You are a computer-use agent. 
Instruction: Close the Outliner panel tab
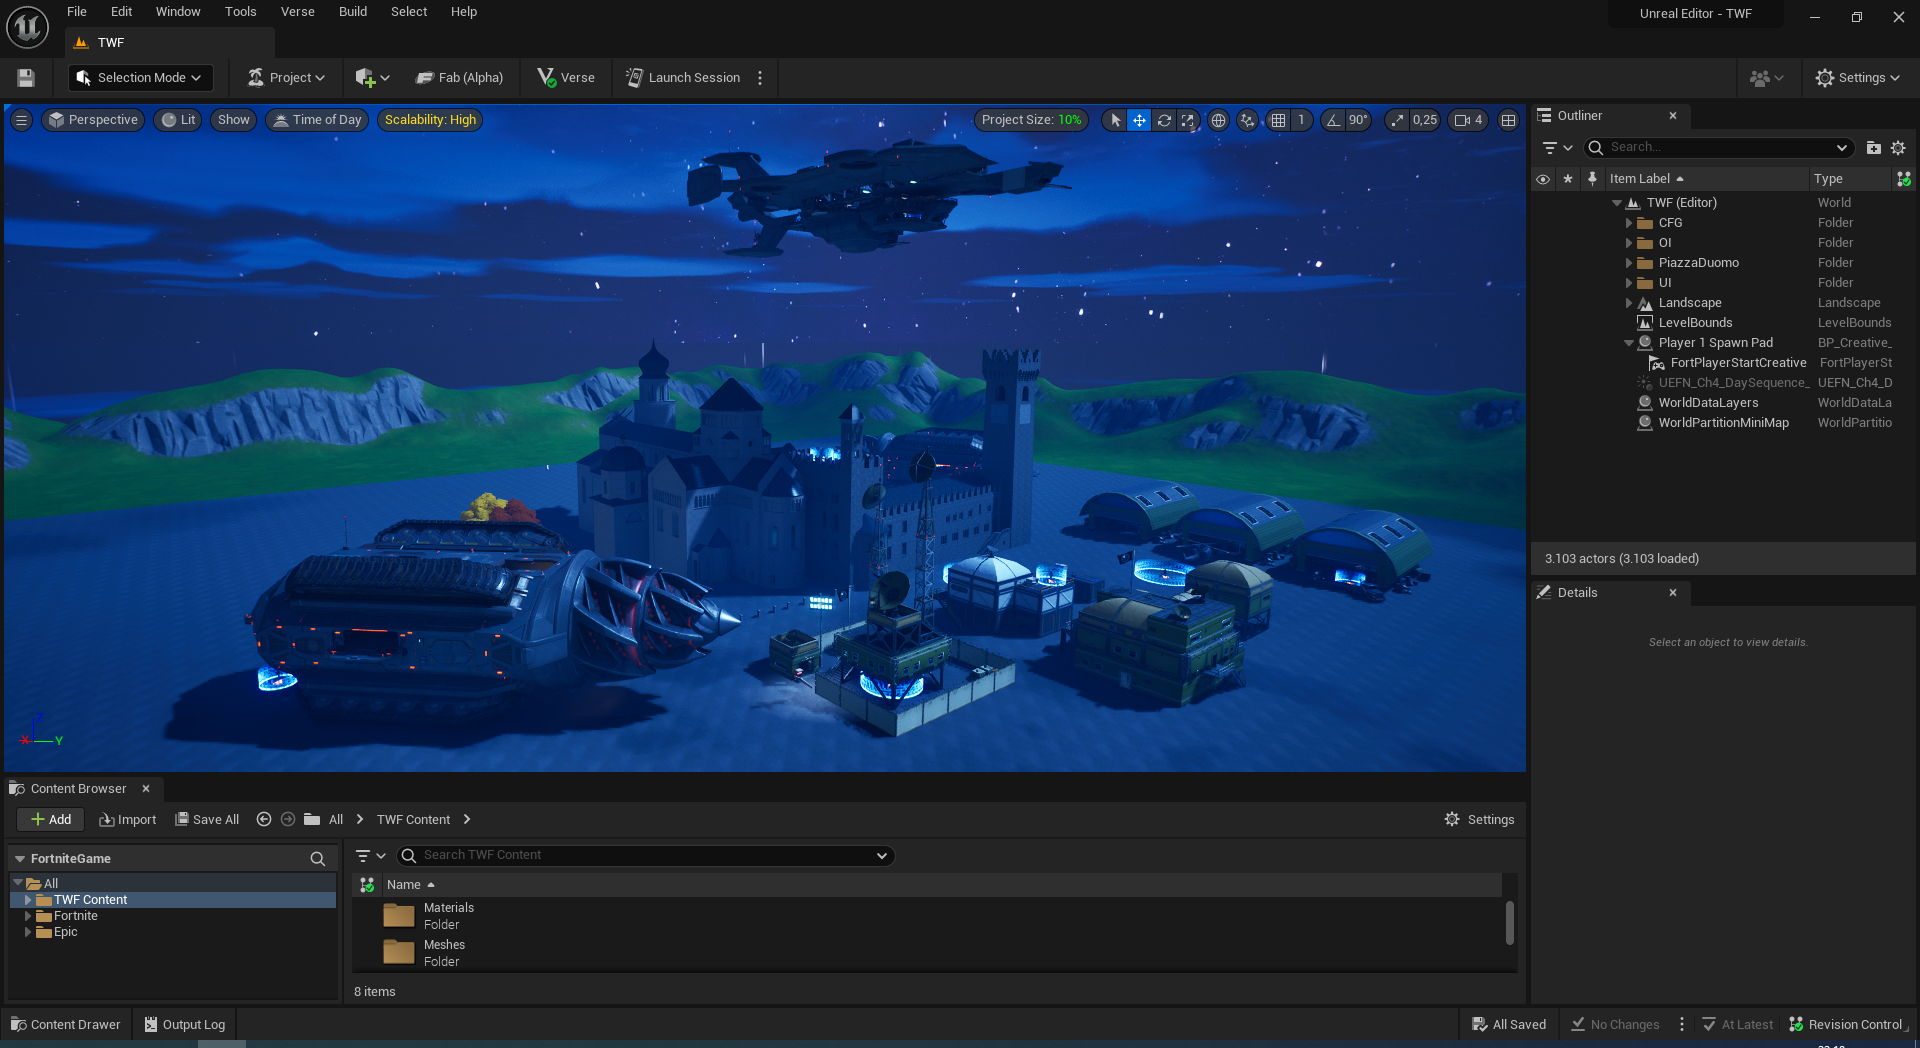1673,116
